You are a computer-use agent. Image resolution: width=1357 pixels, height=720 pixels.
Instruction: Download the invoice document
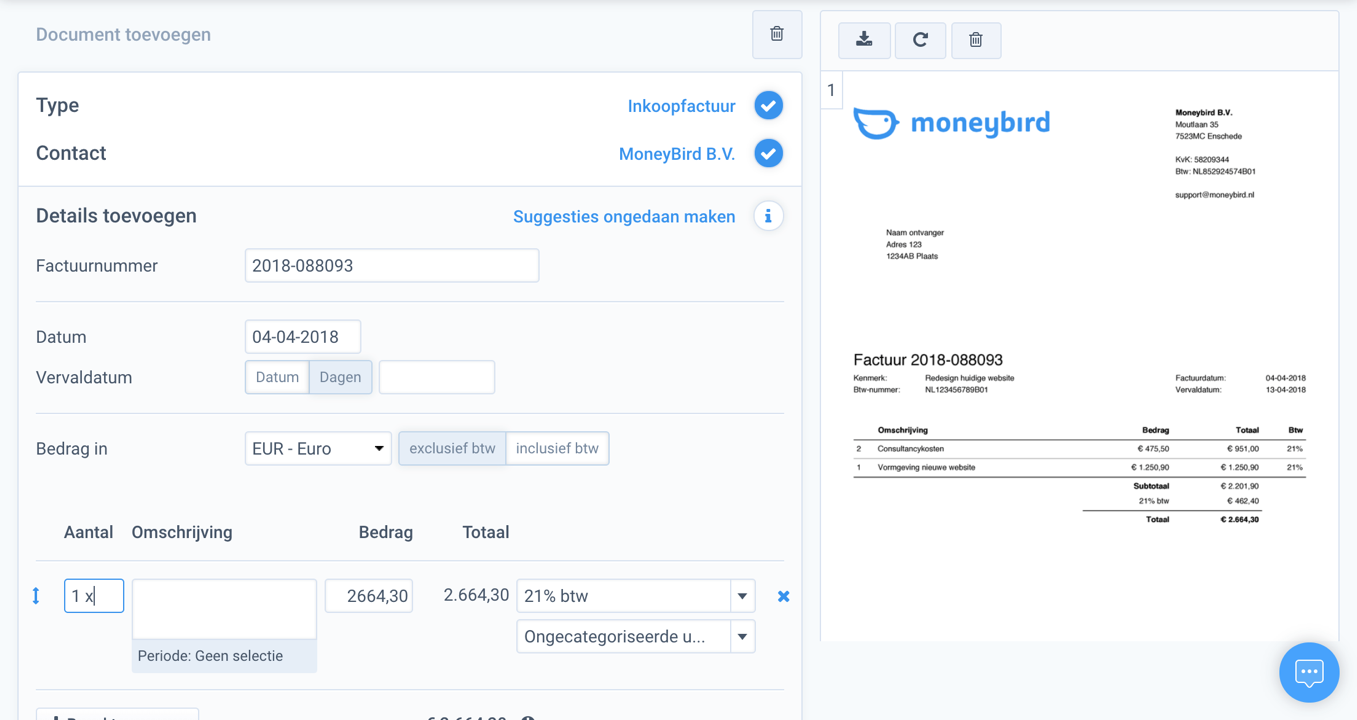coord(864,40)
